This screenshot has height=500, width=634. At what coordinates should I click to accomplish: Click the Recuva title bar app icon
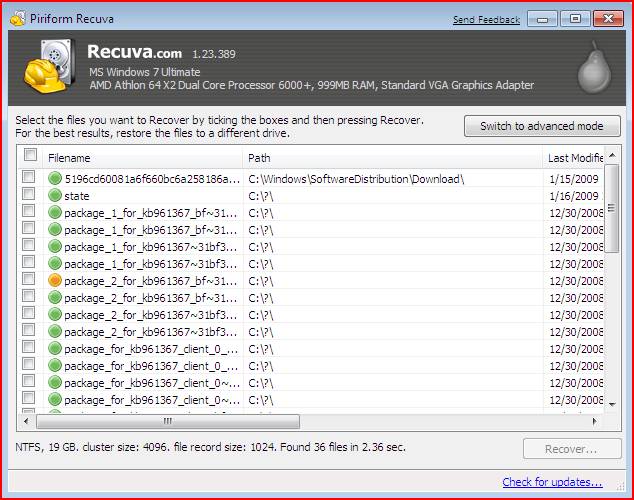17,19
